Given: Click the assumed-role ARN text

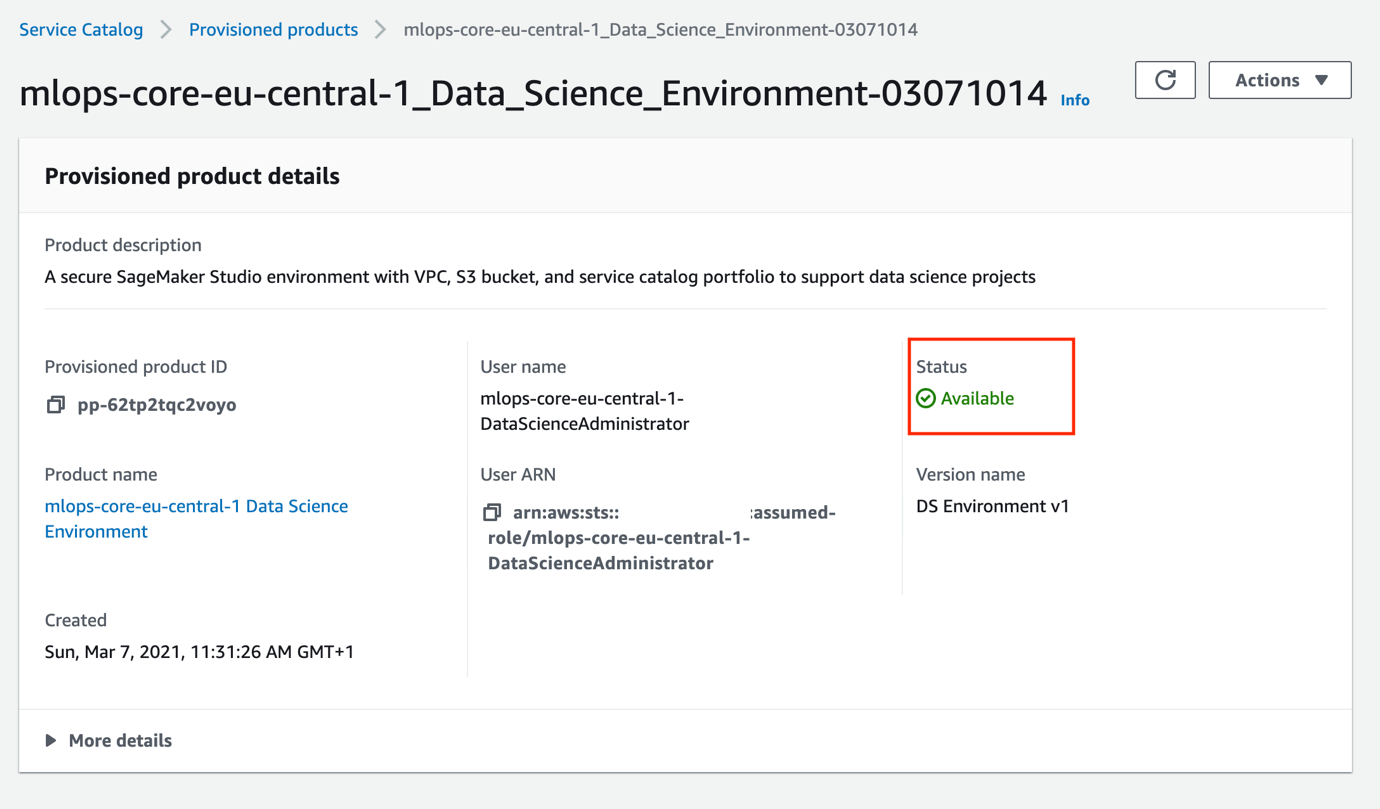Looking at the screenshot, I should 620,538.
